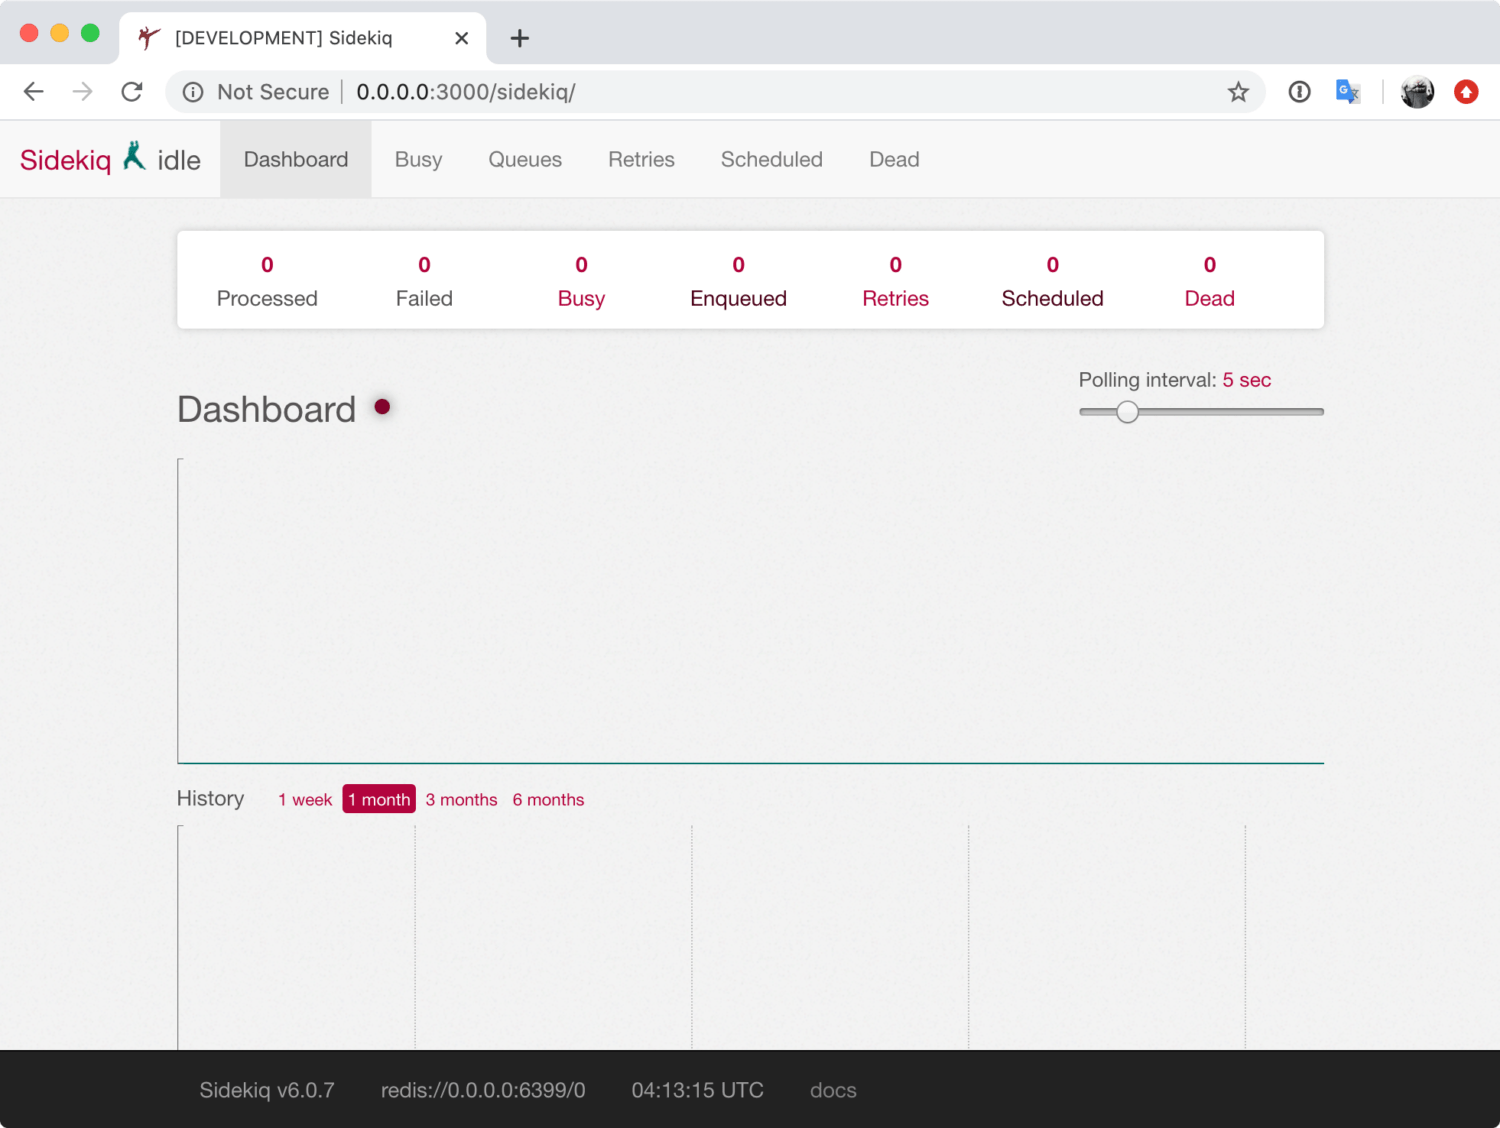Click the browser back arrow

pyautogui.click(x=34, y=92)
